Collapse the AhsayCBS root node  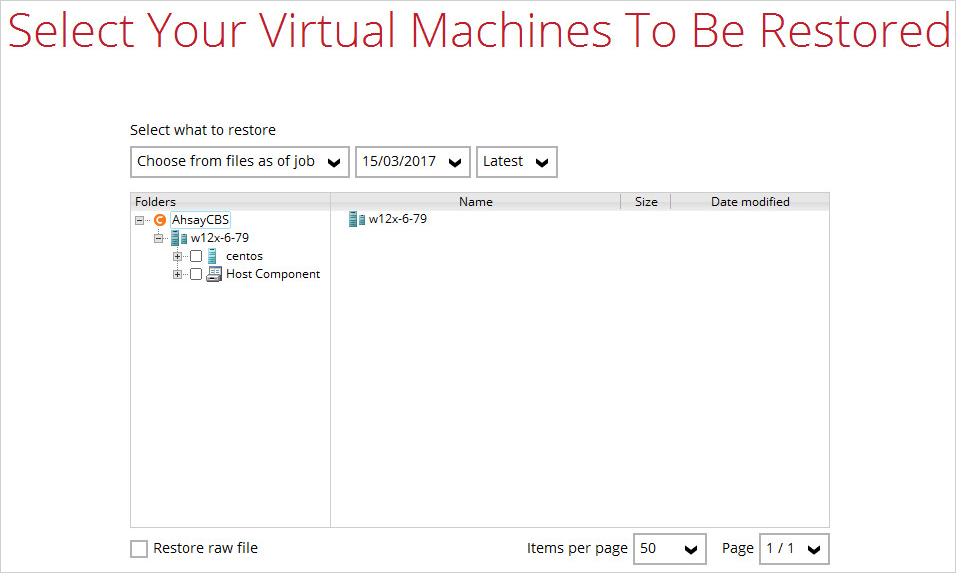(x=139, y=220)
